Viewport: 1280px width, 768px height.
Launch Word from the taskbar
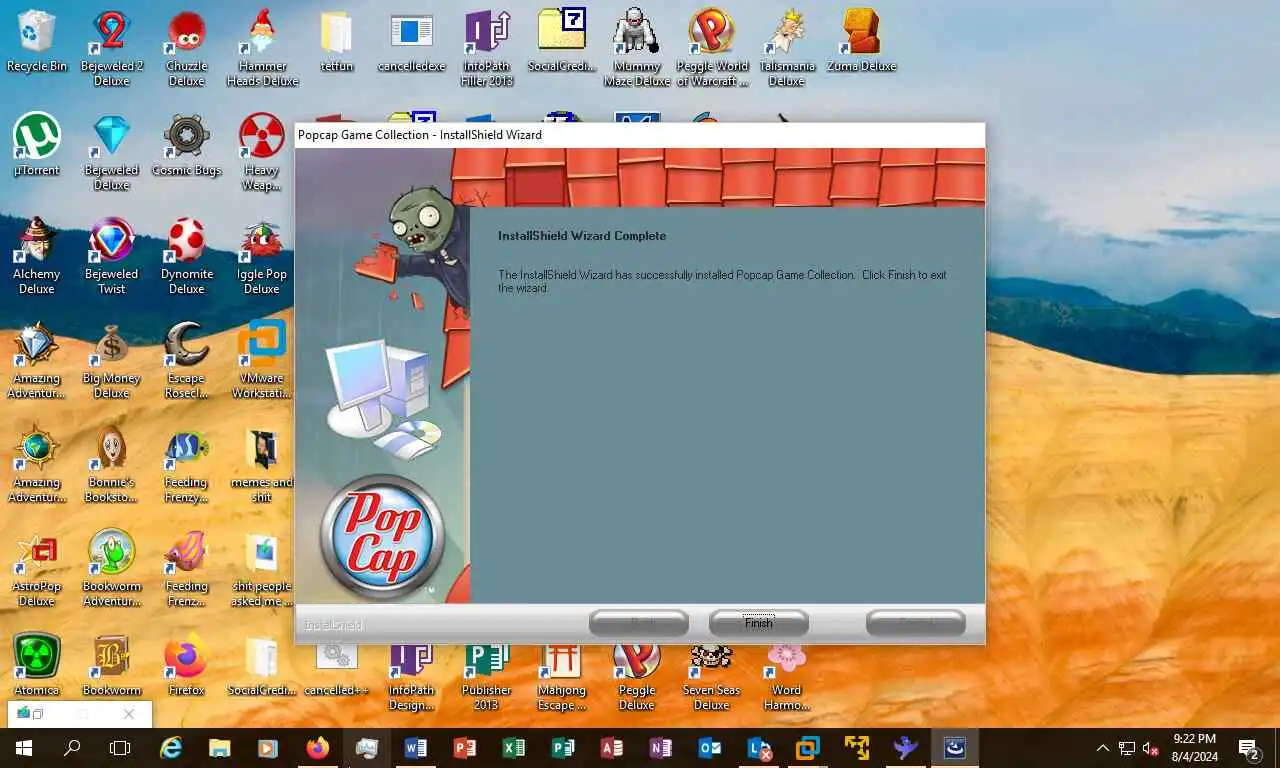pos(416,748)
